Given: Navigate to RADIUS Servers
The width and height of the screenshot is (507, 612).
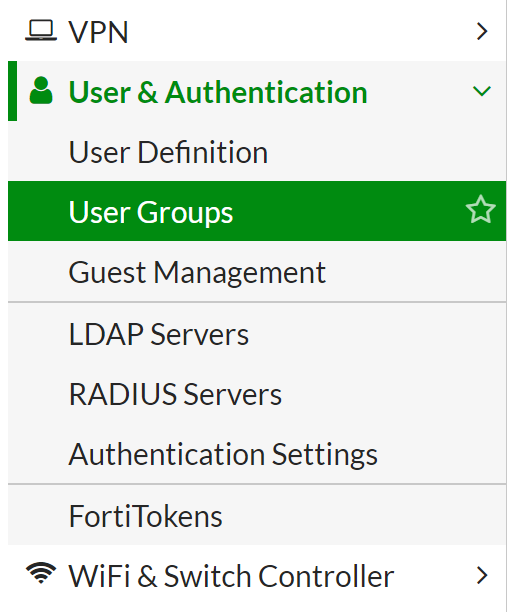Looking at the screenshot, I should pos(175,394).
